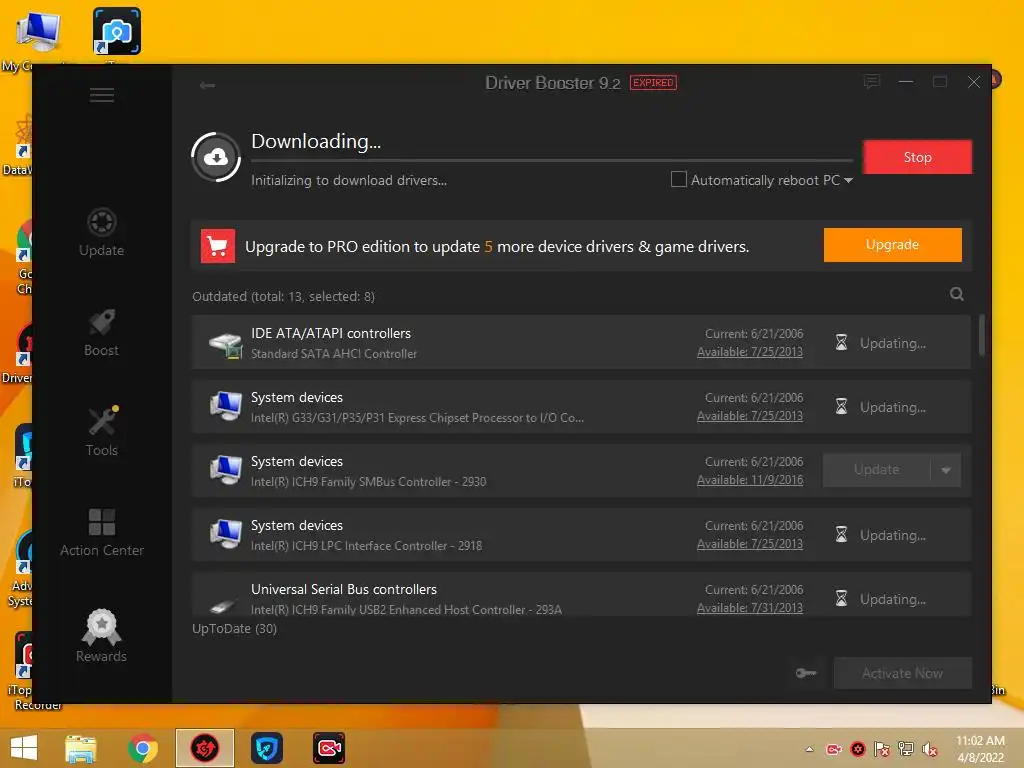1024x768 pixels.
Task: Launch Chrome from the taskbar
Action: click(143, 748)
